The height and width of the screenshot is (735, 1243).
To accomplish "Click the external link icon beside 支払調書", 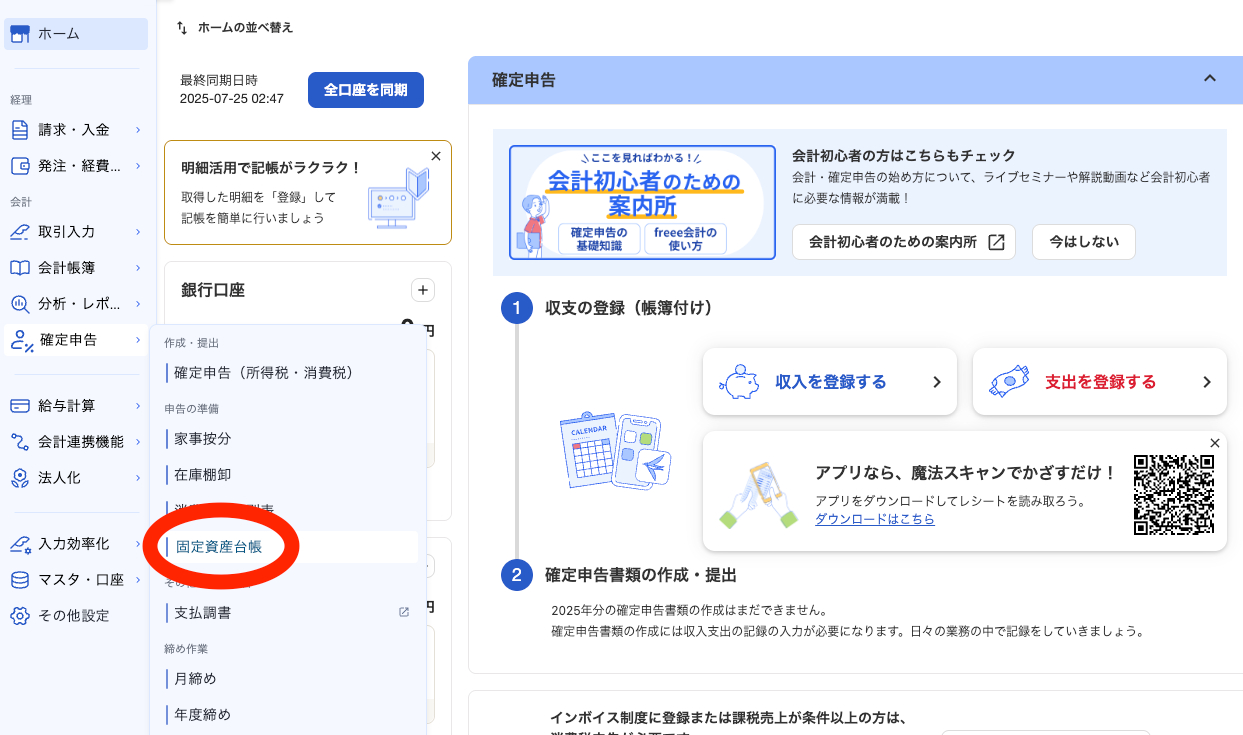I will click(403, 613).
